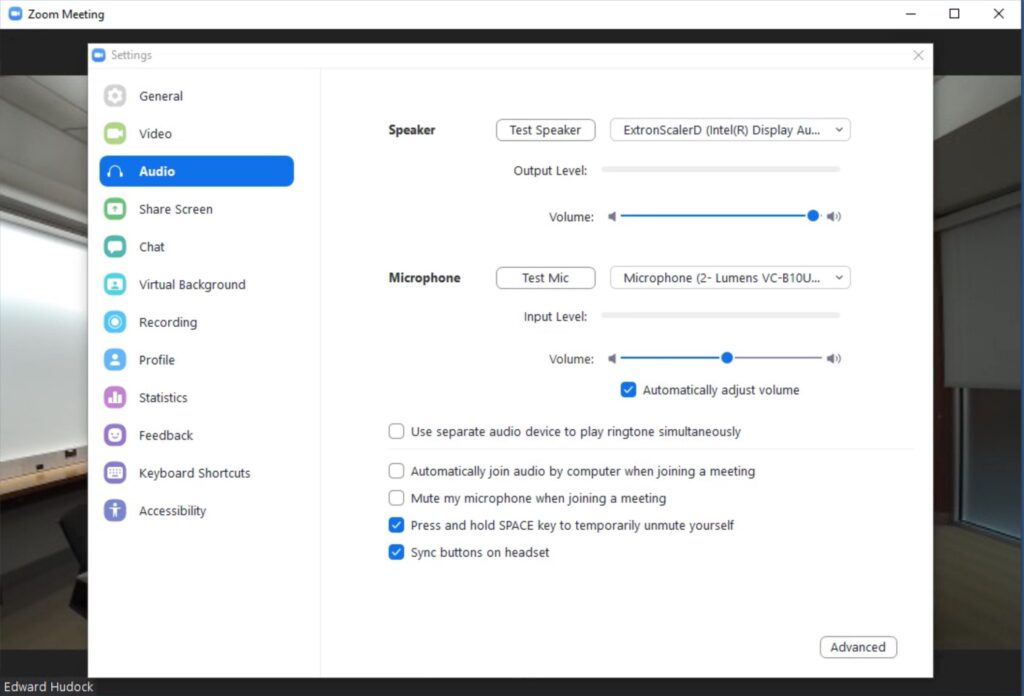This screenshot has width=1024, height=696.
Task: Click the Audio headphones icon
Action: 115,171
